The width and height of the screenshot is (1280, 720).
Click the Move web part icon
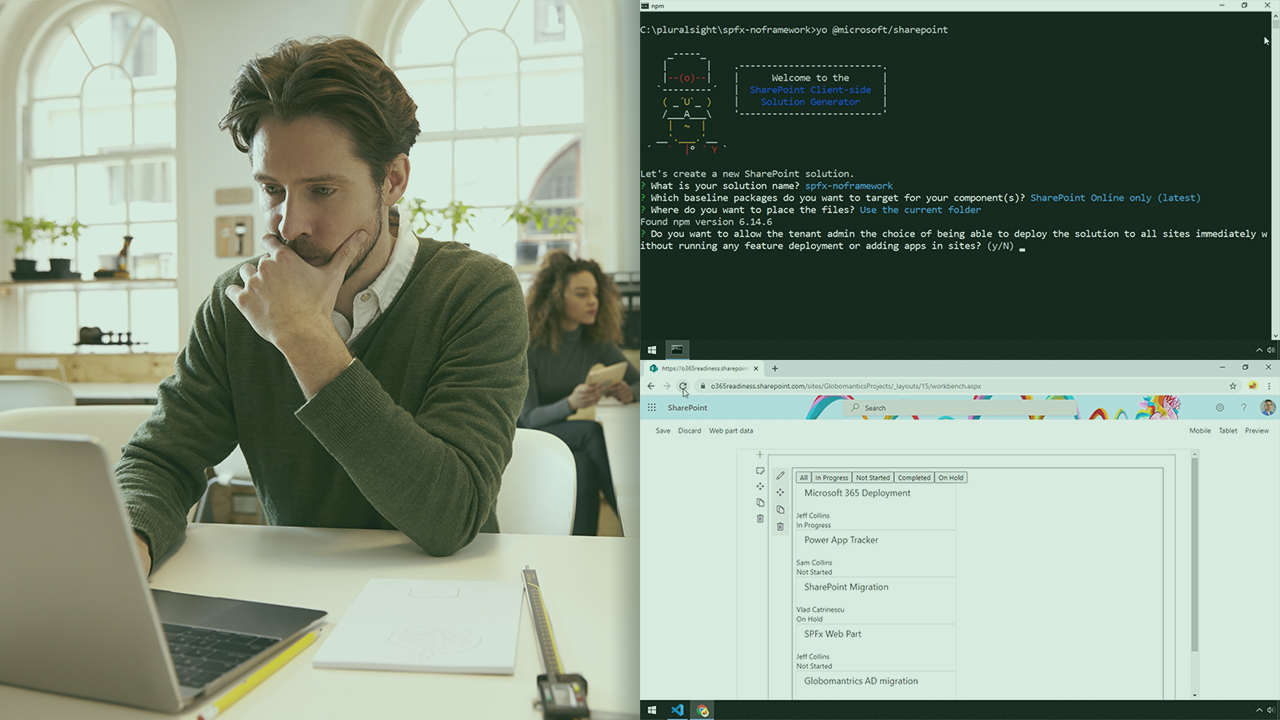point(781,492)
